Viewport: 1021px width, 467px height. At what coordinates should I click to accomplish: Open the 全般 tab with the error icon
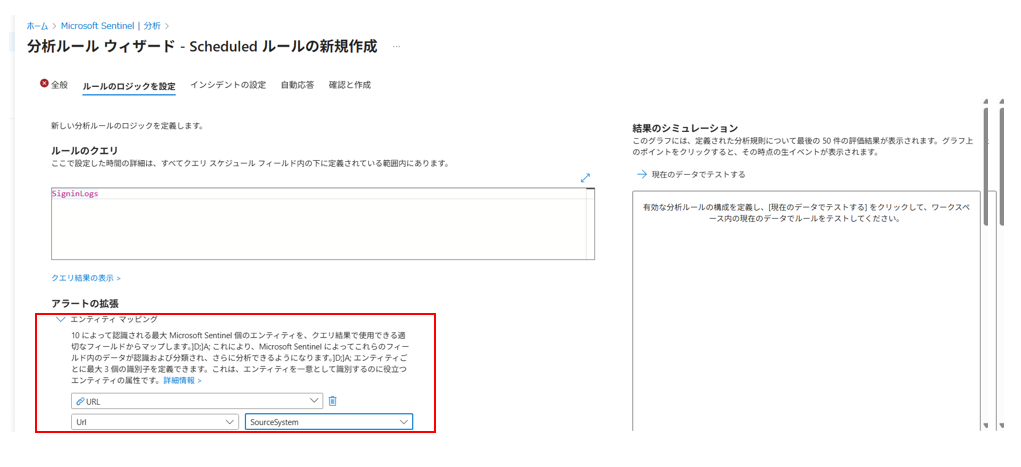54,85
